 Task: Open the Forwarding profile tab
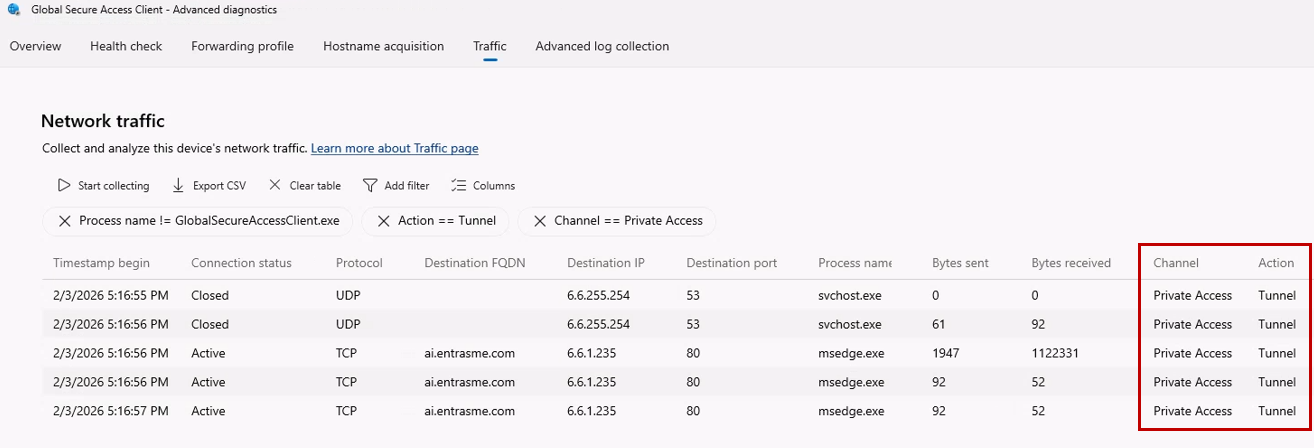pos(242,46)
